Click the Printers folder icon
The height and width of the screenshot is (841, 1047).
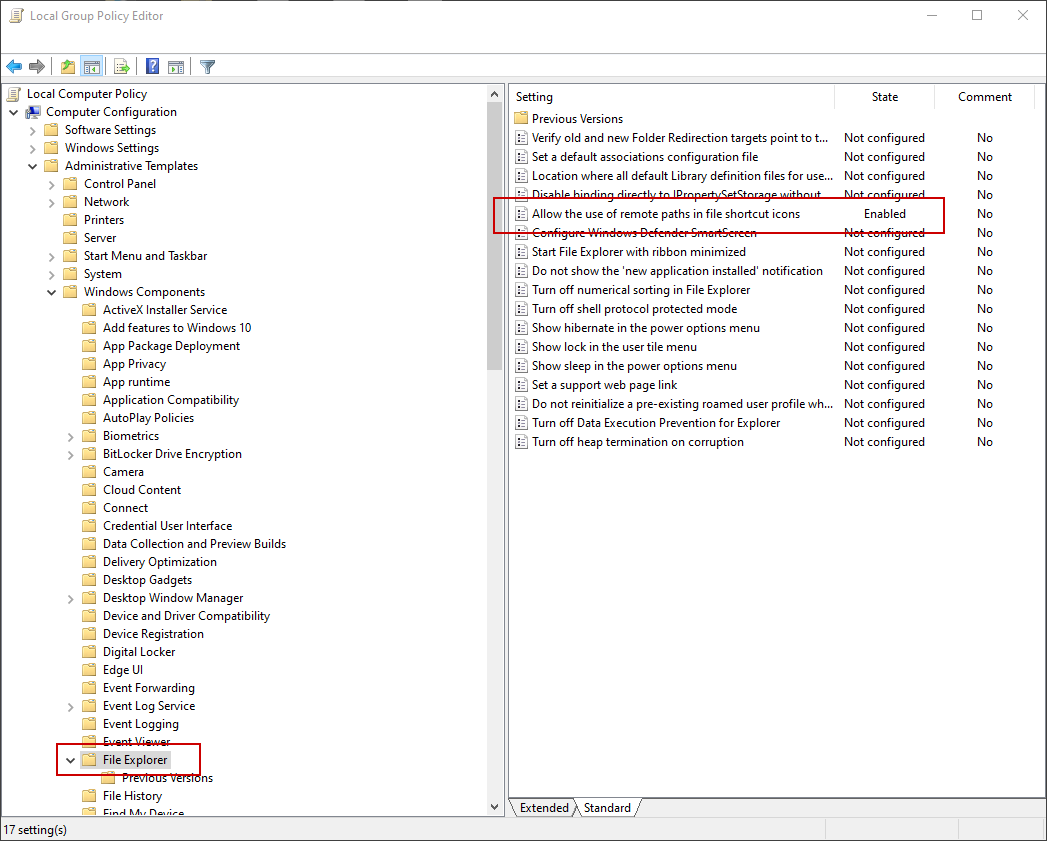point(70,220)
